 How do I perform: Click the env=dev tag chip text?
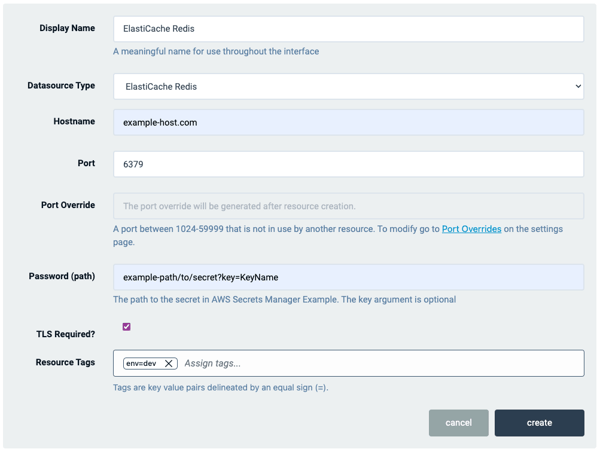(x=141, y=363)
